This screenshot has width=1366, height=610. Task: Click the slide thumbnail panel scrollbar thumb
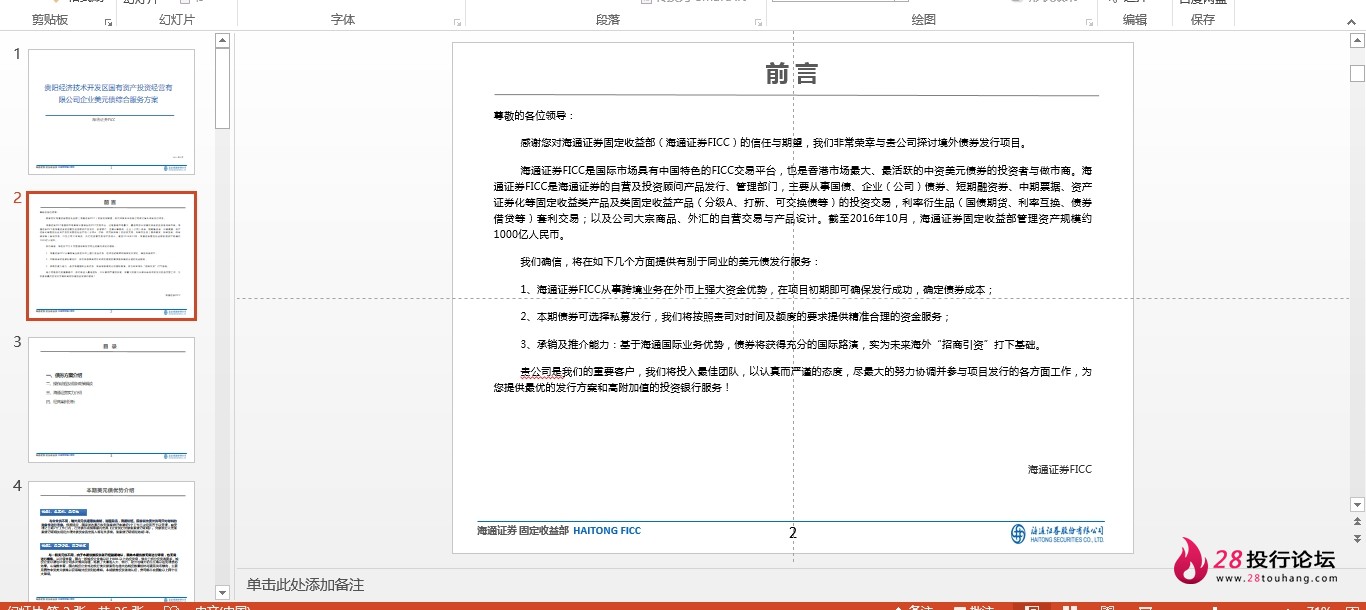[222, 89]
